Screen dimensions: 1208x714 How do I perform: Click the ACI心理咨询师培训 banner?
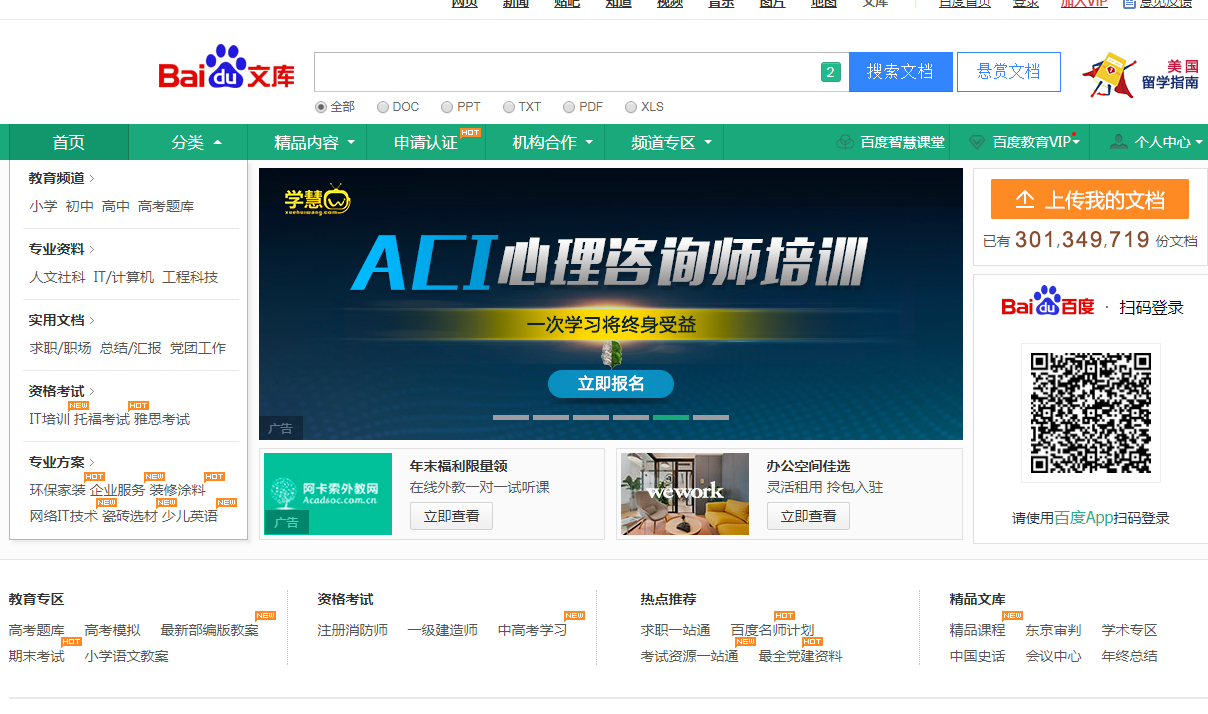[x=611, y=304]
